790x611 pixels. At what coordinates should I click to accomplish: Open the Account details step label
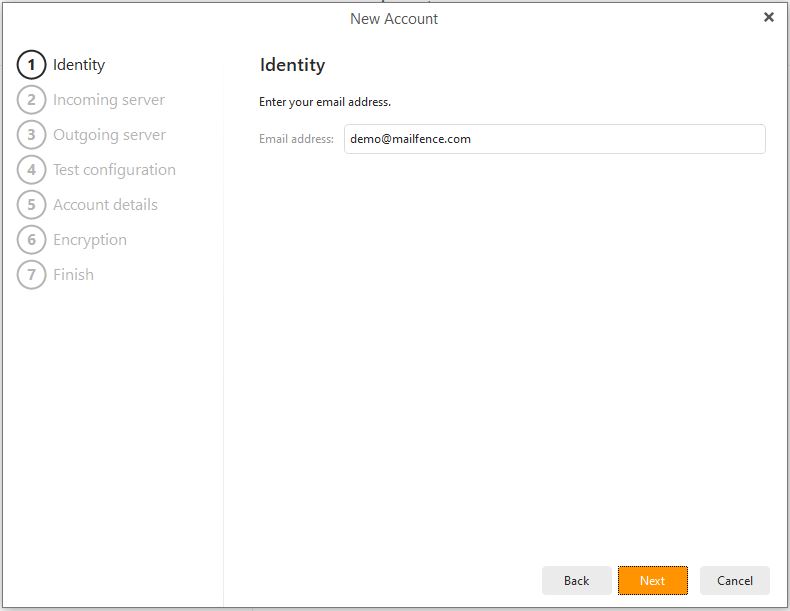105,205
